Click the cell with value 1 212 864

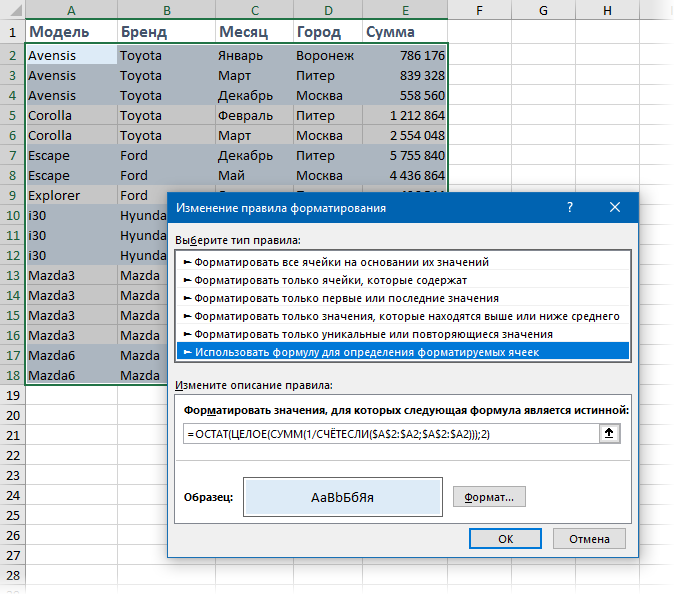click(x=405, y=115)
